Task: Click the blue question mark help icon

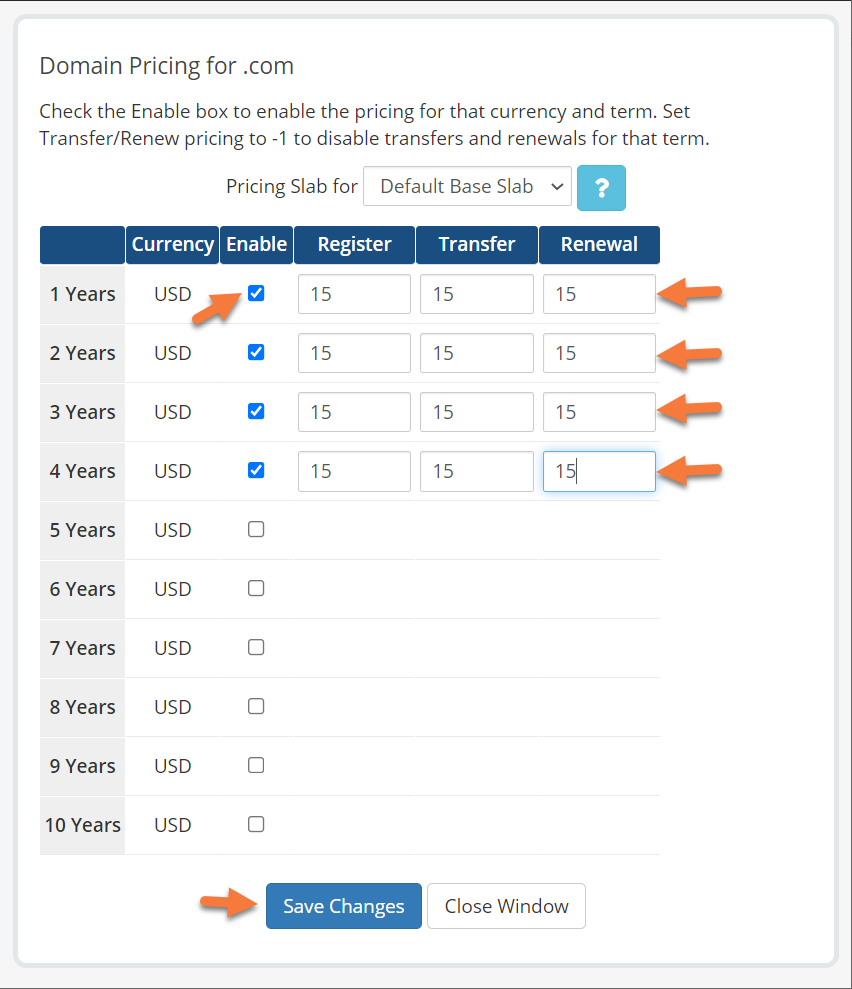Action: click(601, 187)
